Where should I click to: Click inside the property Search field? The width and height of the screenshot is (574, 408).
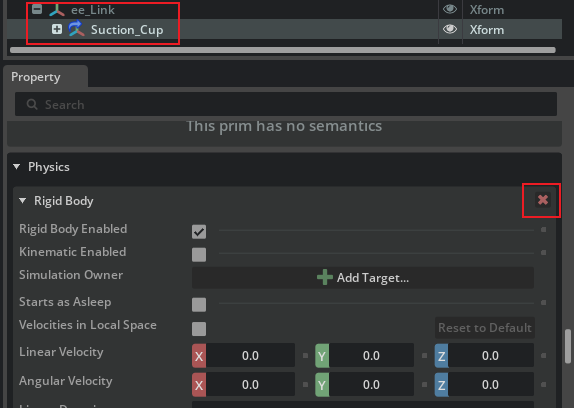(x=286, y=104)
